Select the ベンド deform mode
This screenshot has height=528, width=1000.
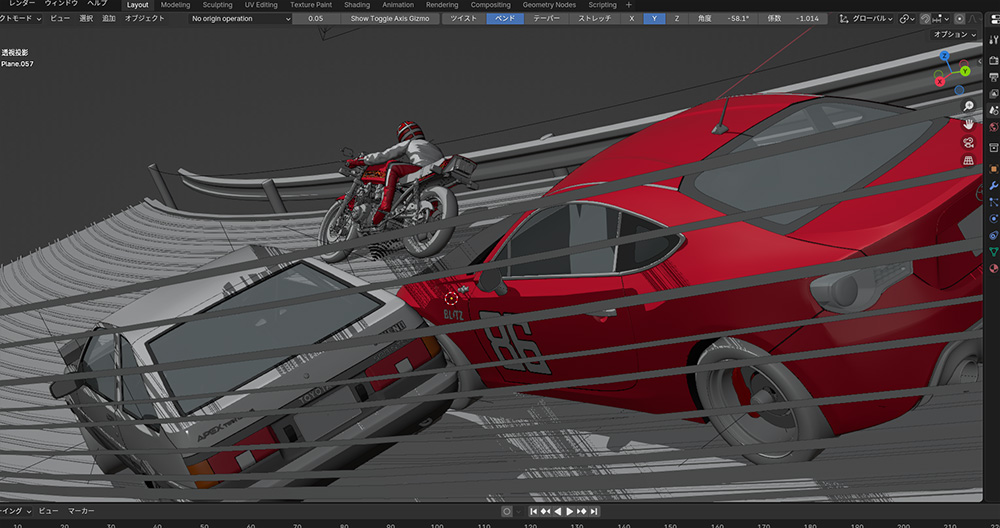(x=505, y=18)
